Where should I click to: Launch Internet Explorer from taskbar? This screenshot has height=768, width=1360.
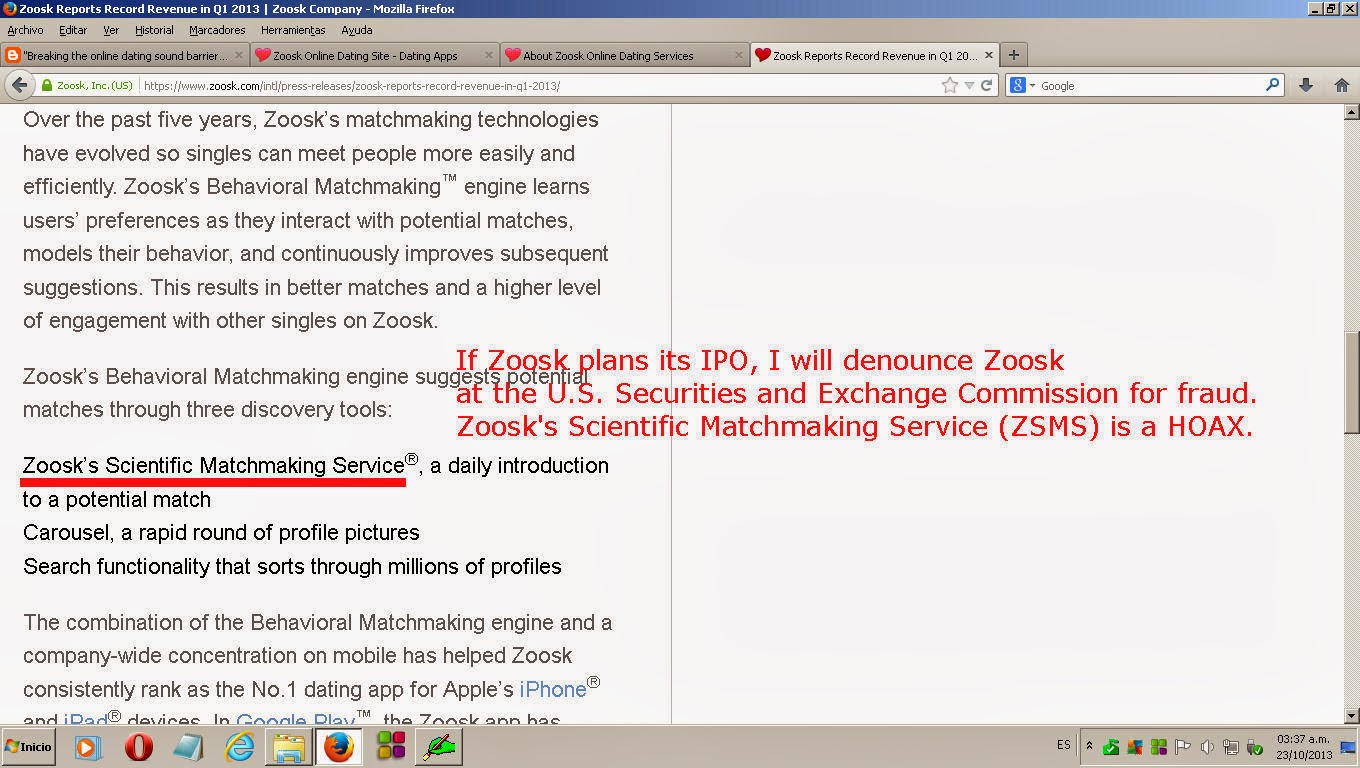239,747
